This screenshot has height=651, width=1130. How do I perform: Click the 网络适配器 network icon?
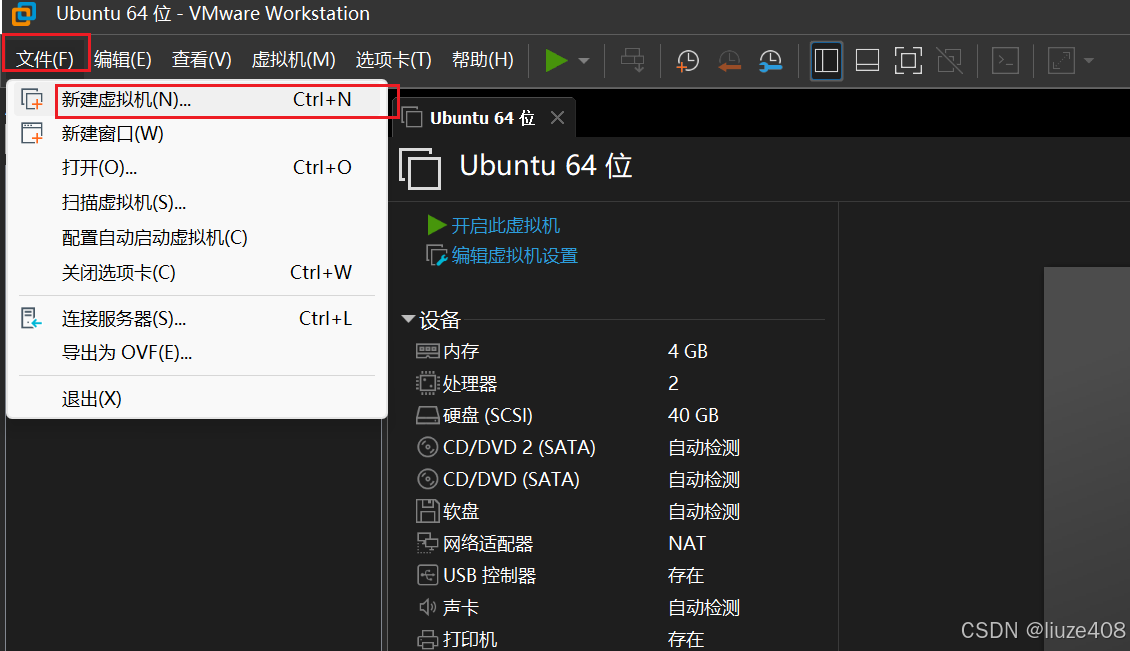click(x=427, y=543)
